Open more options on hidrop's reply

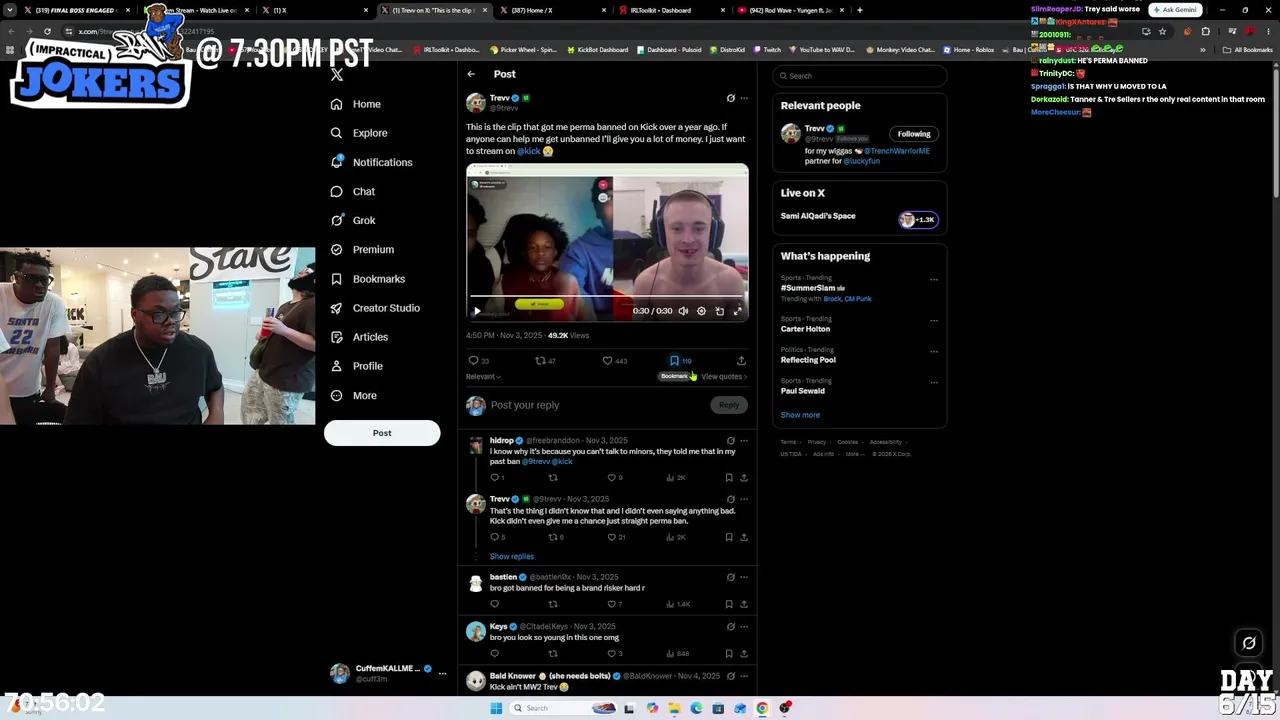pyautogui.click(x=743, y=441)
